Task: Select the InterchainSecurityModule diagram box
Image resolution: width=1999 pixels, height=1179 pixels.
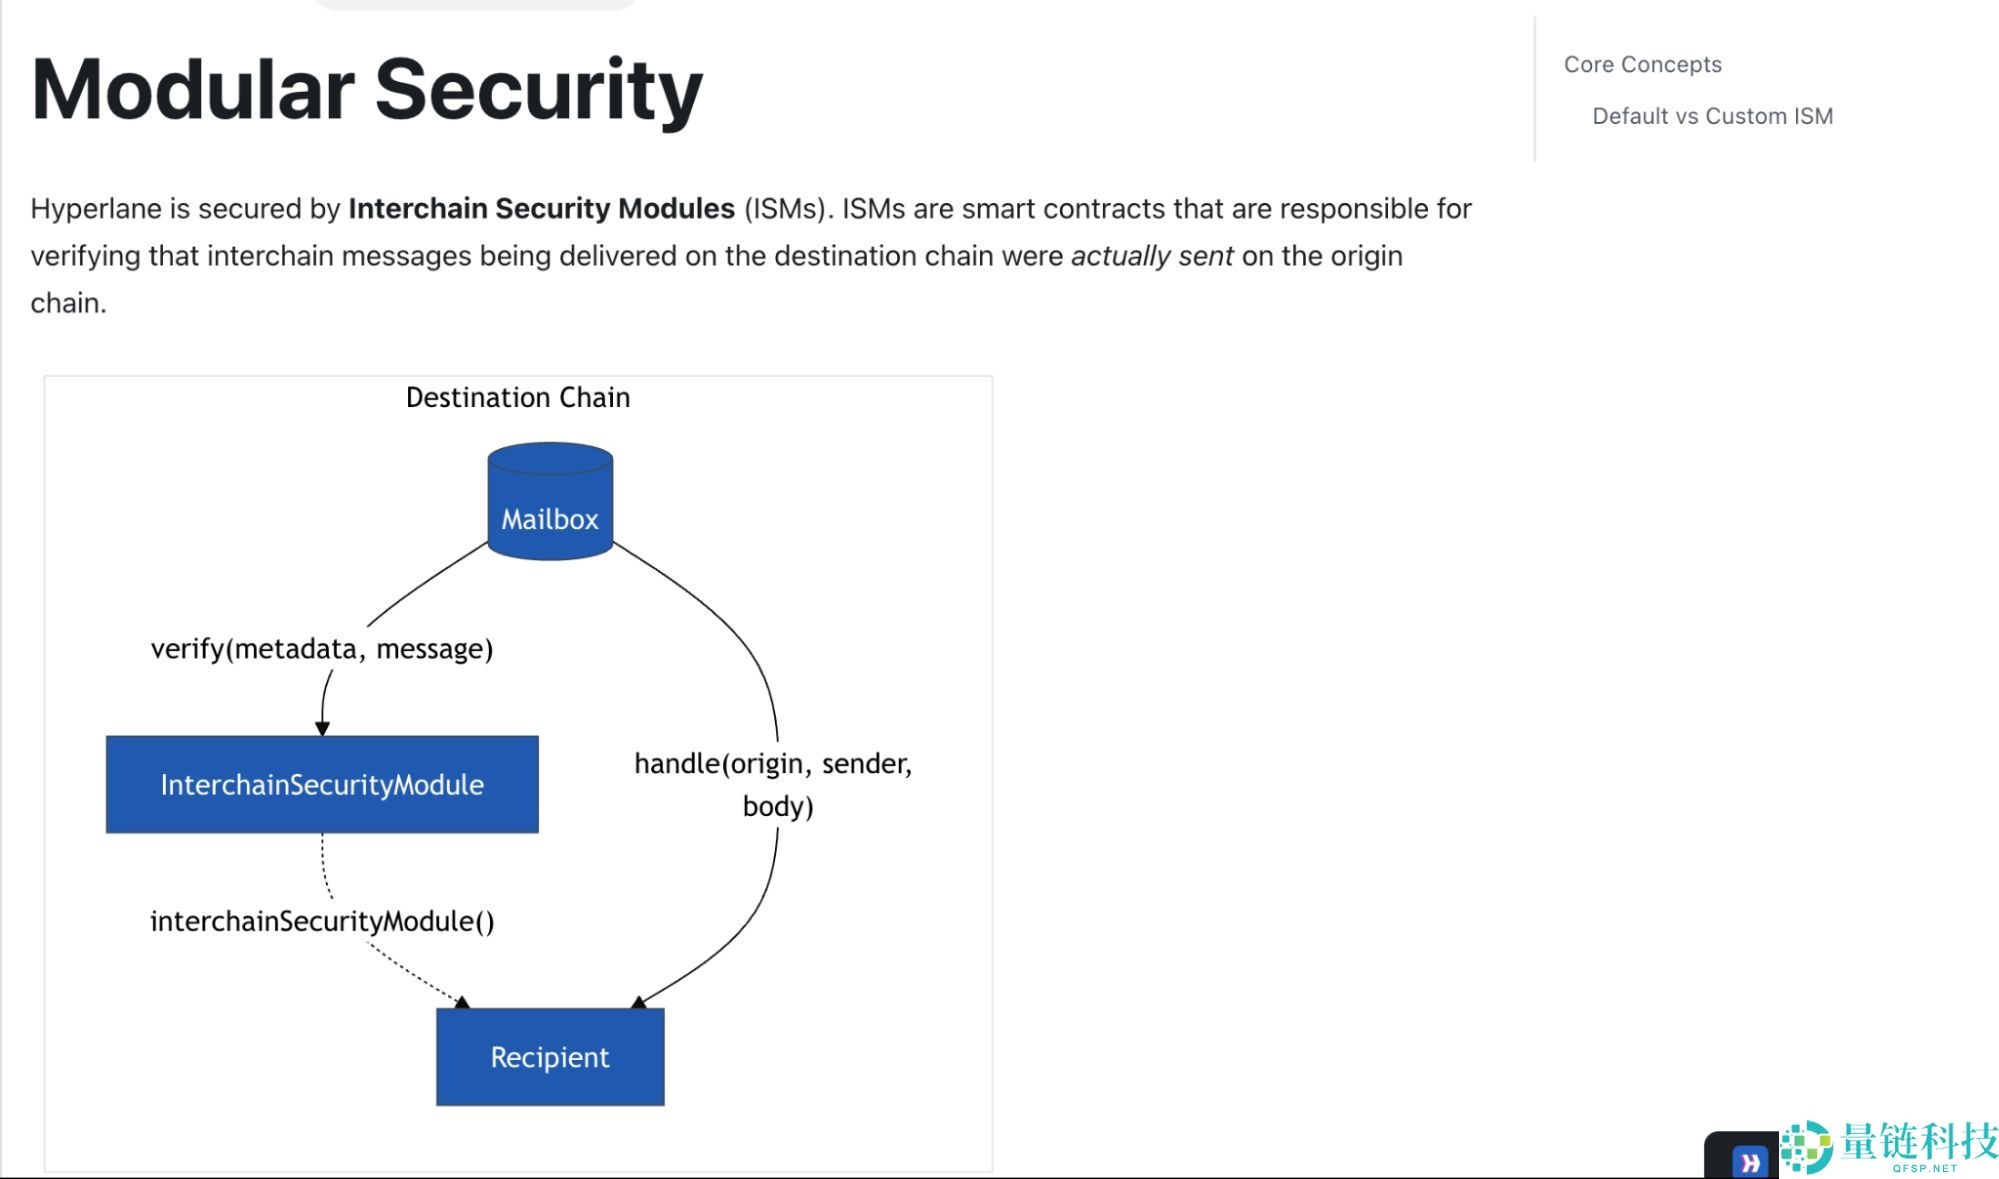Action: (322, 785)
